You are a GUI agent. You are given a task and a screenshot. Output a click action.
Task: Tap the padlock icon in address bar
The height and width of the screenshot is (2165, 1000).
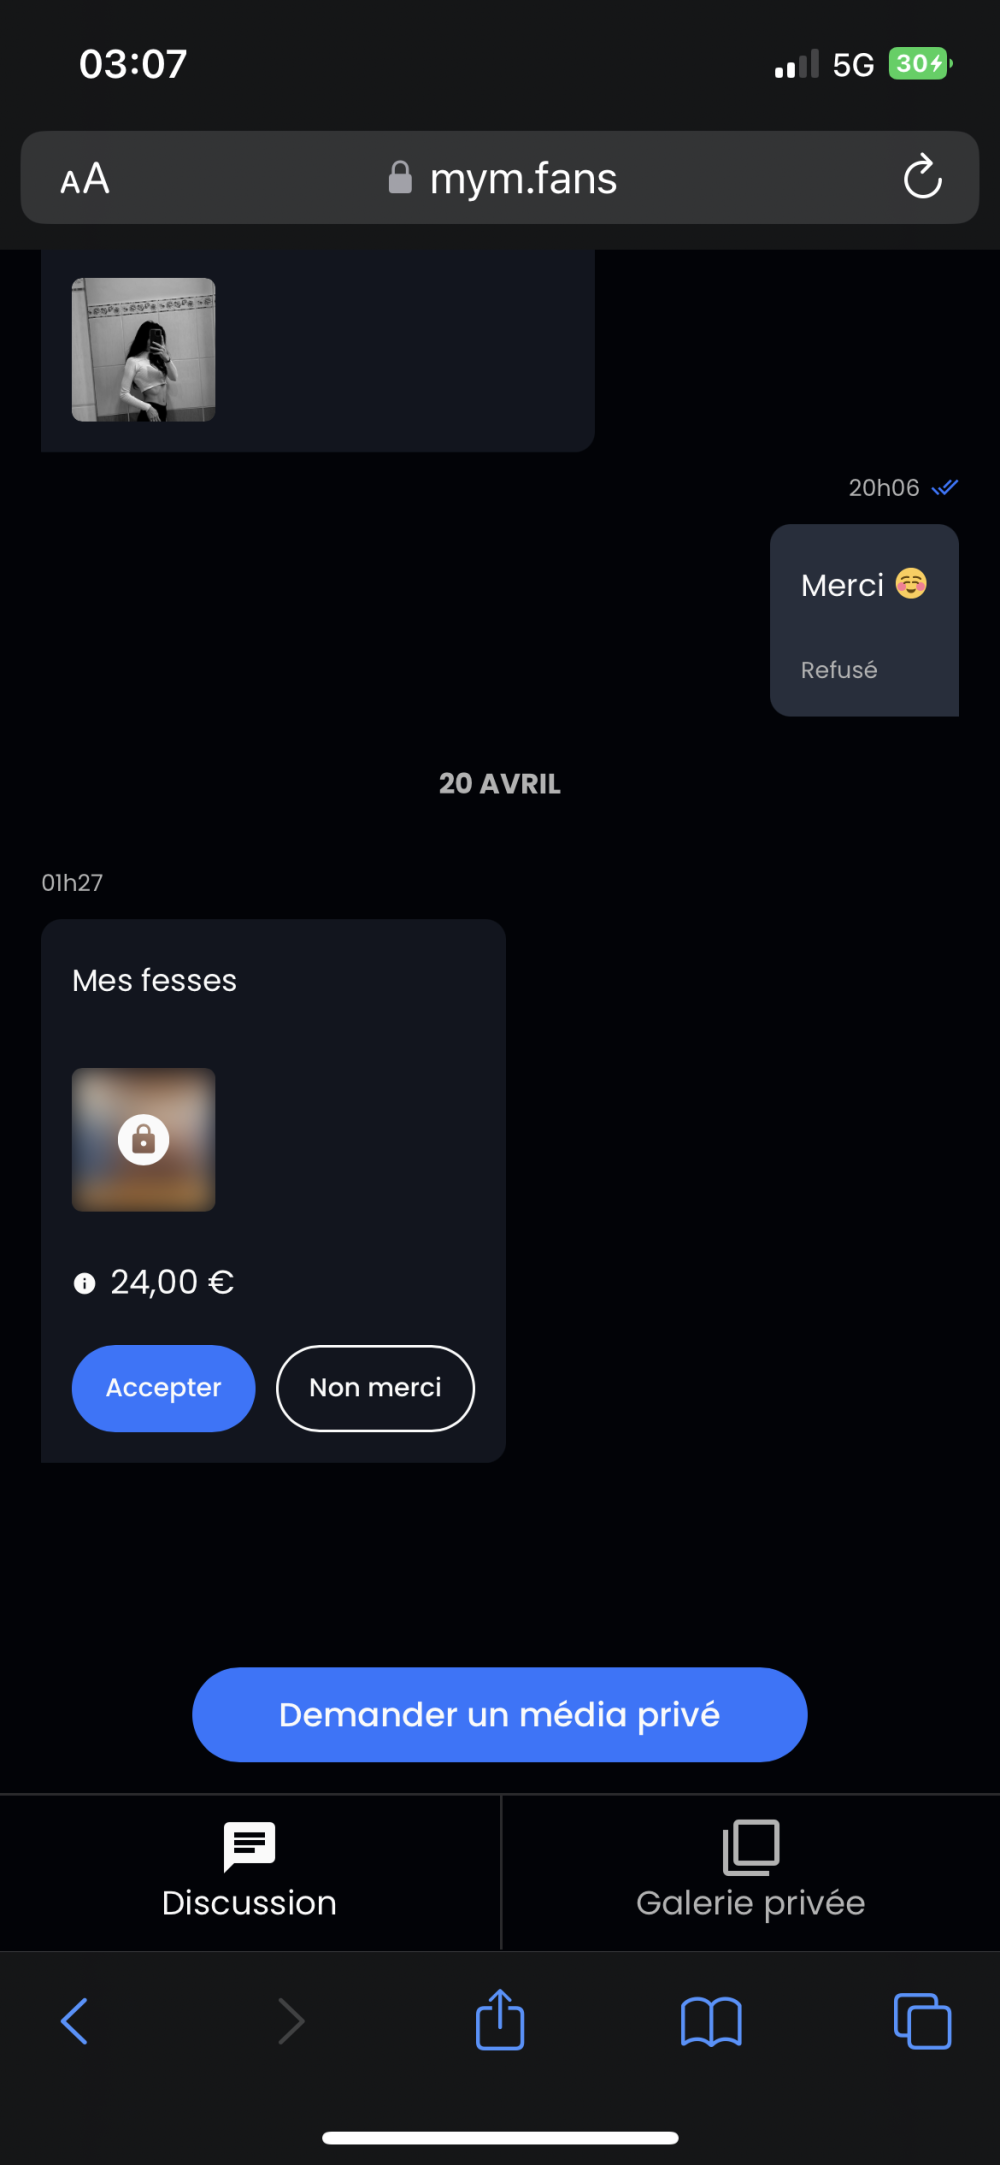400,178
